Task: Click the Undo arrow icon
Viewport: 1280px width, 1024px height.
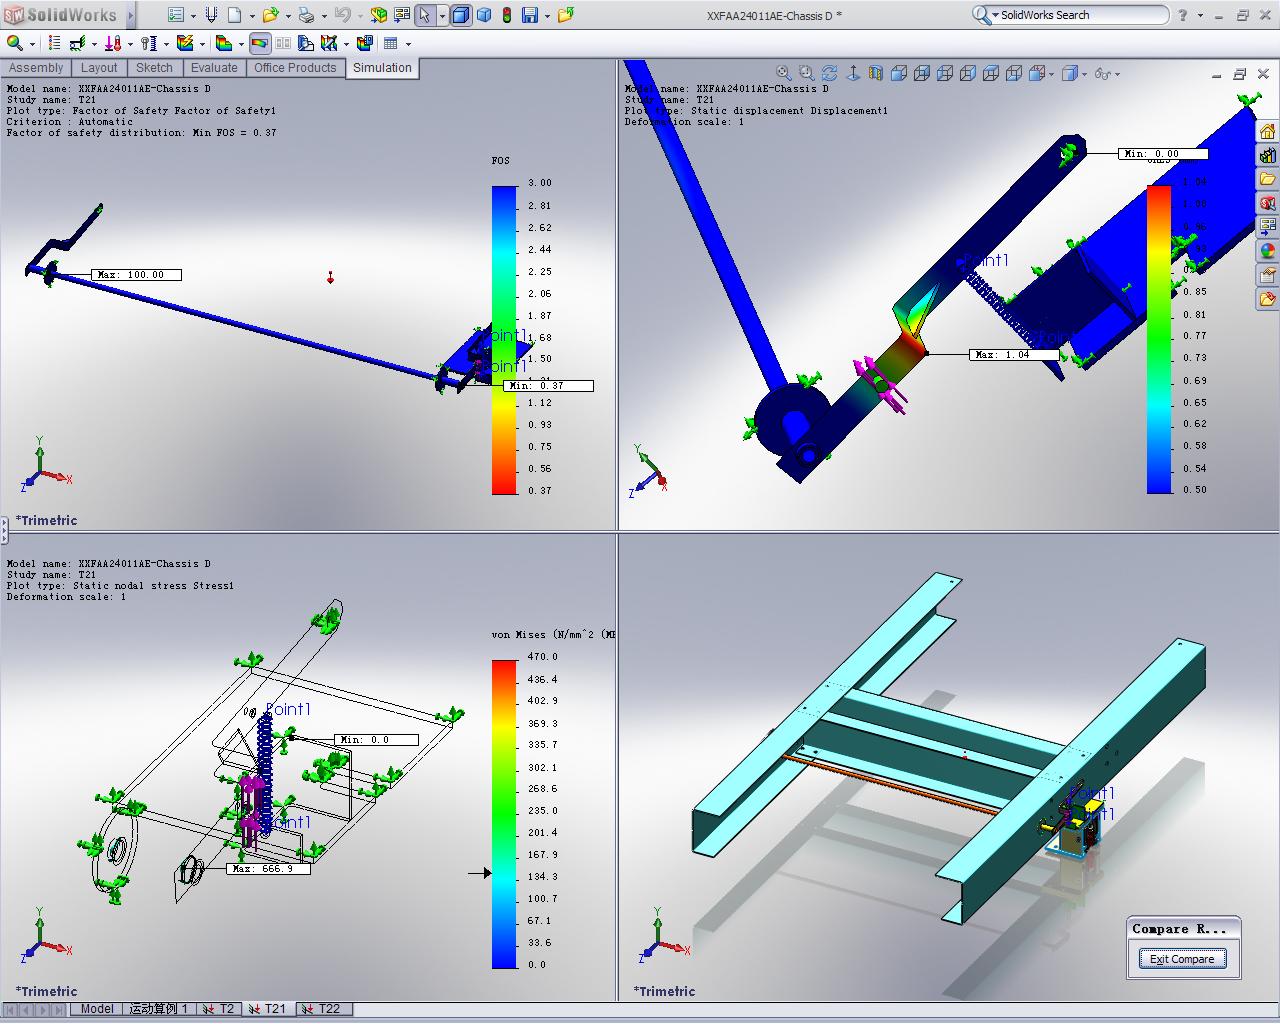Action: pos(342,15)
